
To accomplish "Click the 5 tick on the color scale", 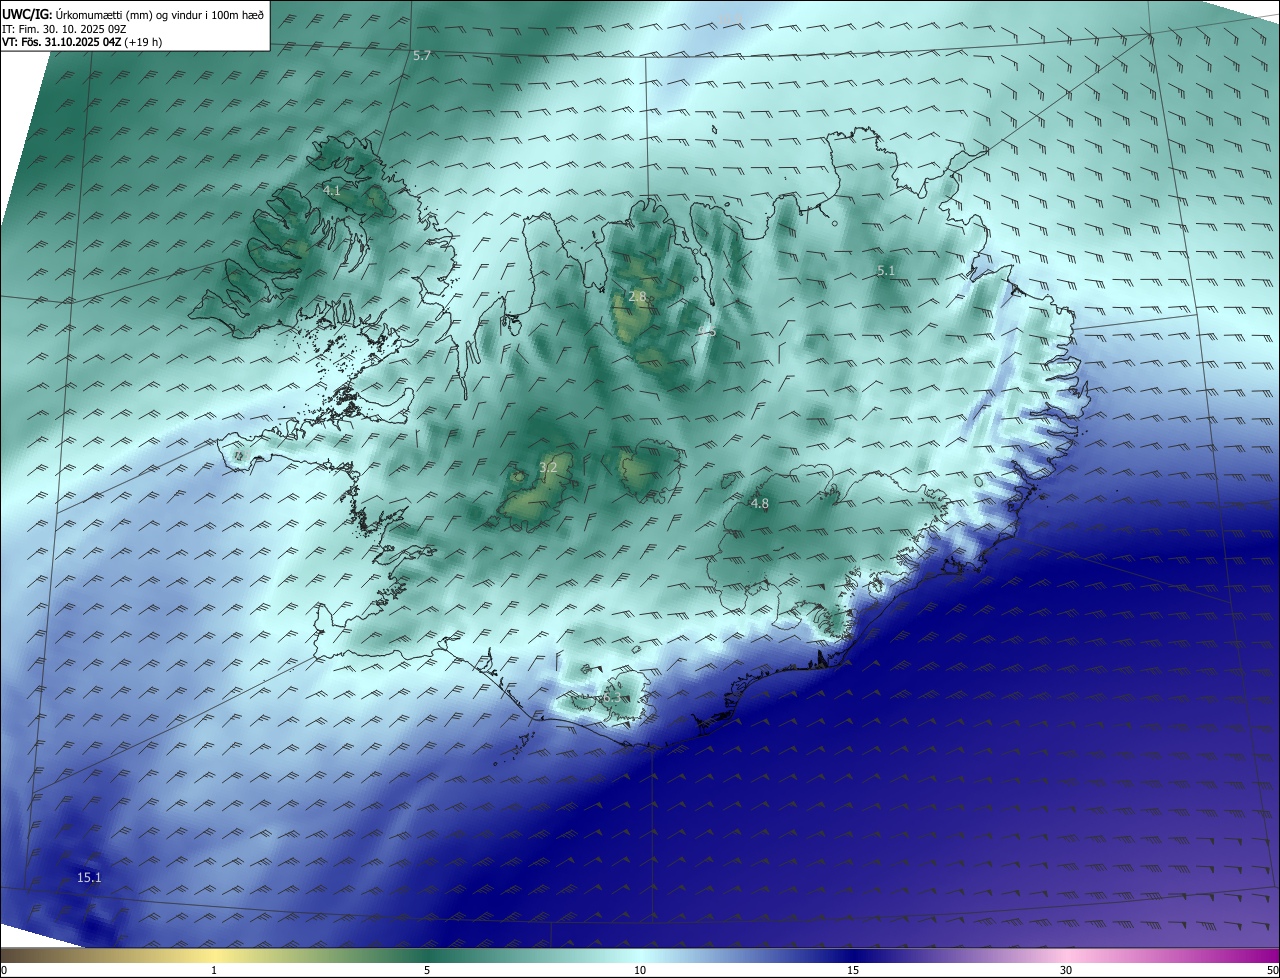I will (x=427, y=970).
